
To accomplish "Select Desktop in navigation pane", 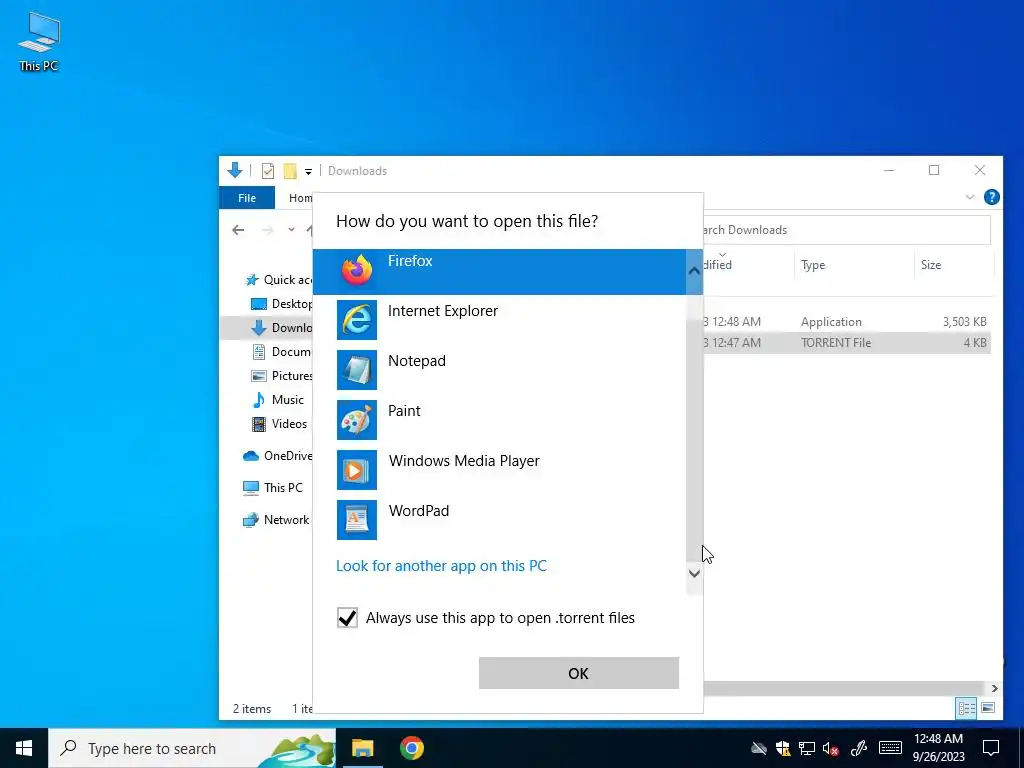I will coord(282,304).
